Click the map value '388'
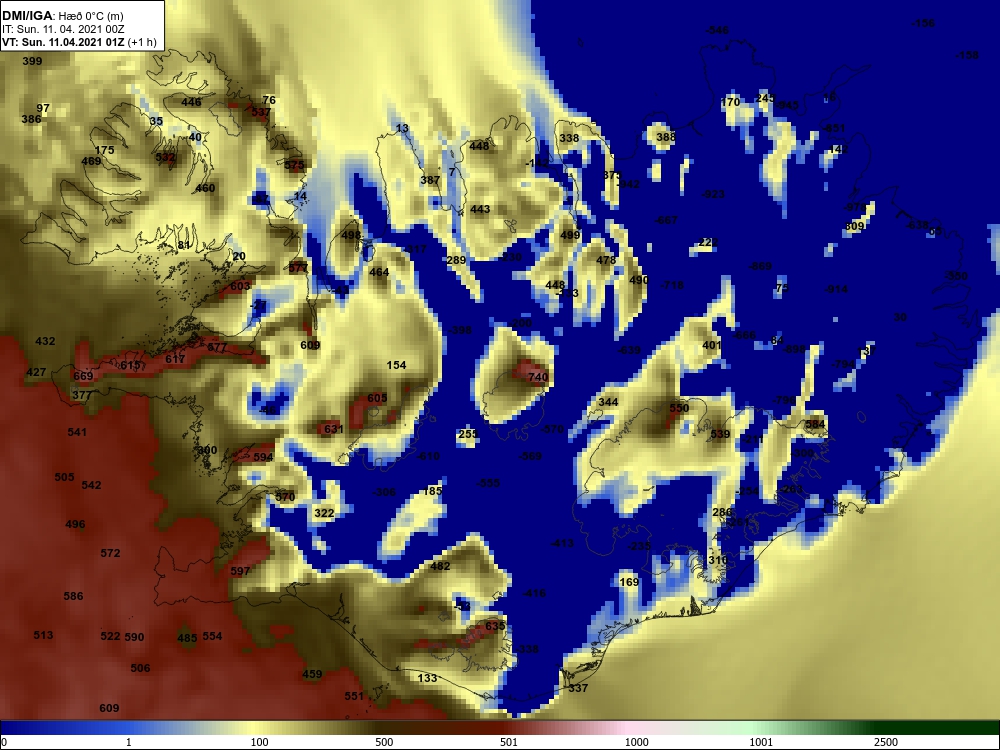Viewport: 1000px width, 750px height. pos(666,137)
